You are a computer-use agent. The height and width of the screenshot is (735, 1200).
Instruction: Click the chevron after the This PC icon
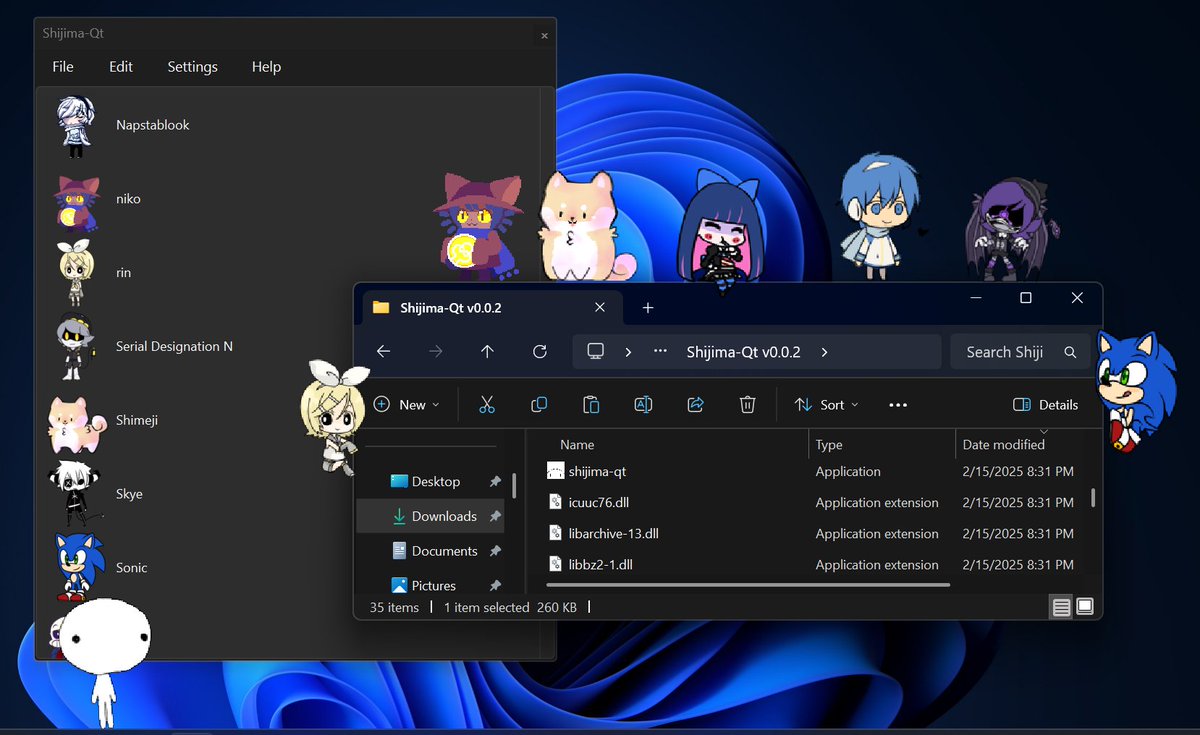(x=628, y=352)
